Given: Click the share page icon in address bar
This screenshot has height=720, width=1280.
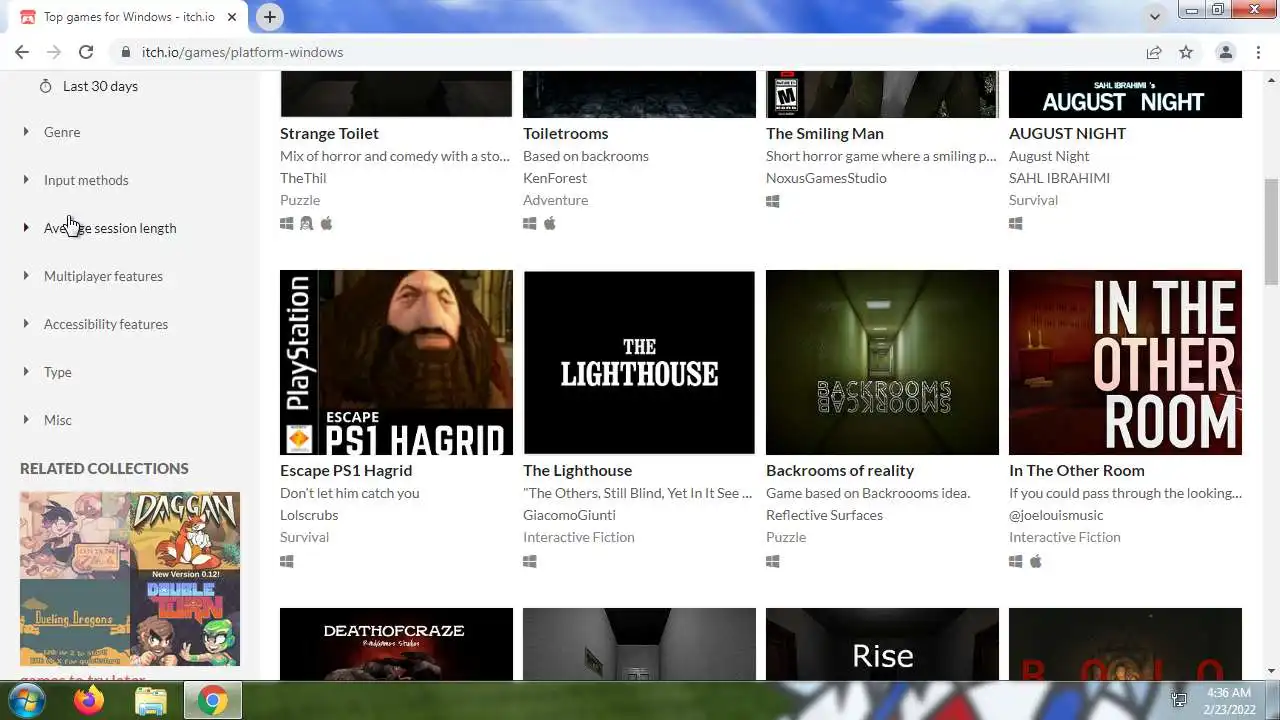Looking at the screenshot, I should pyautogui.click(x=1154, y=52).
